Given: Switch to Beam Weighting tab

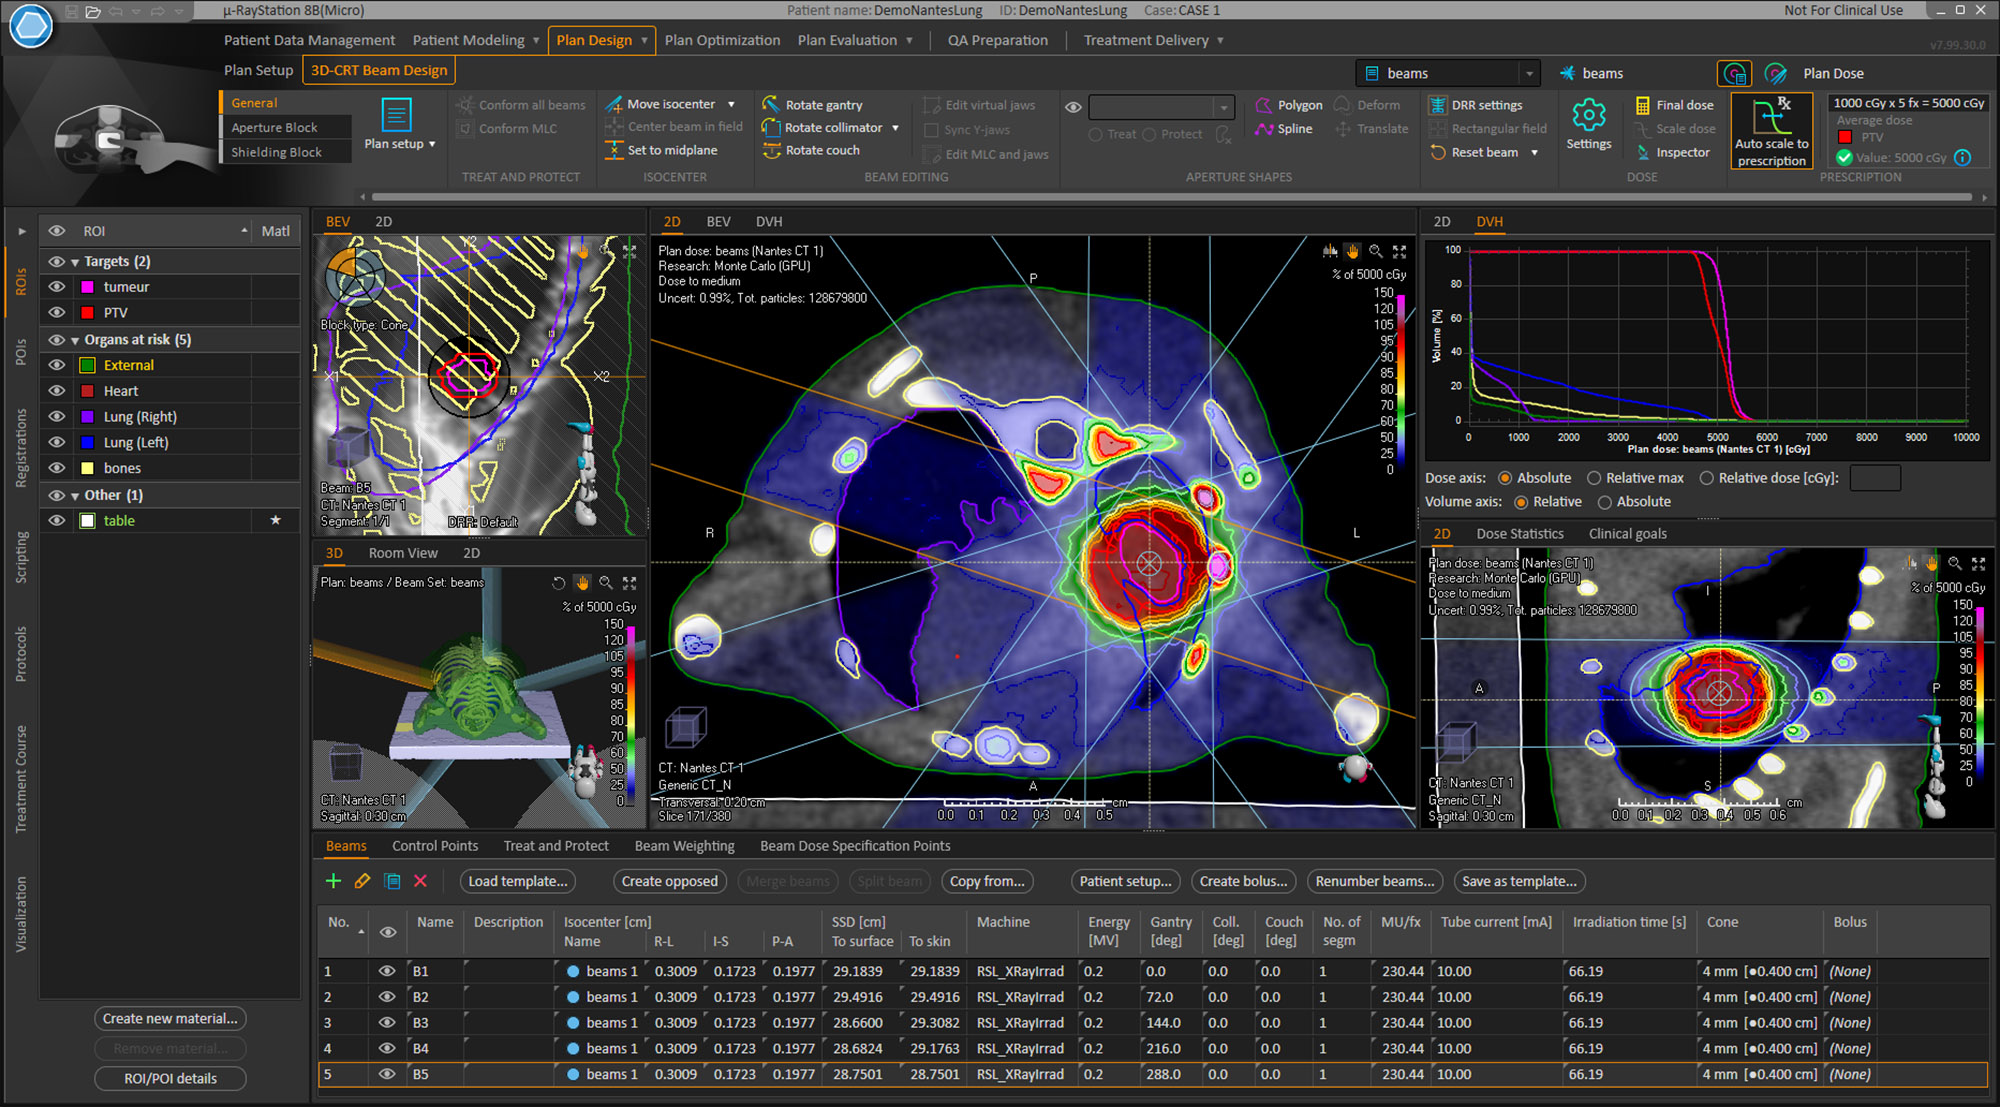Looking at the screenshot, I should (x=684, y=846).
